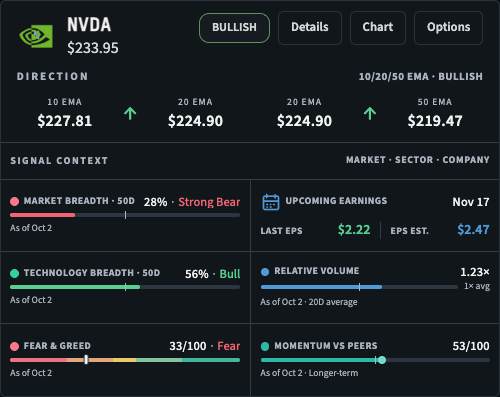Click the 50 EMA value $219.47
The image size is (500, 397).
coord(435,121)
